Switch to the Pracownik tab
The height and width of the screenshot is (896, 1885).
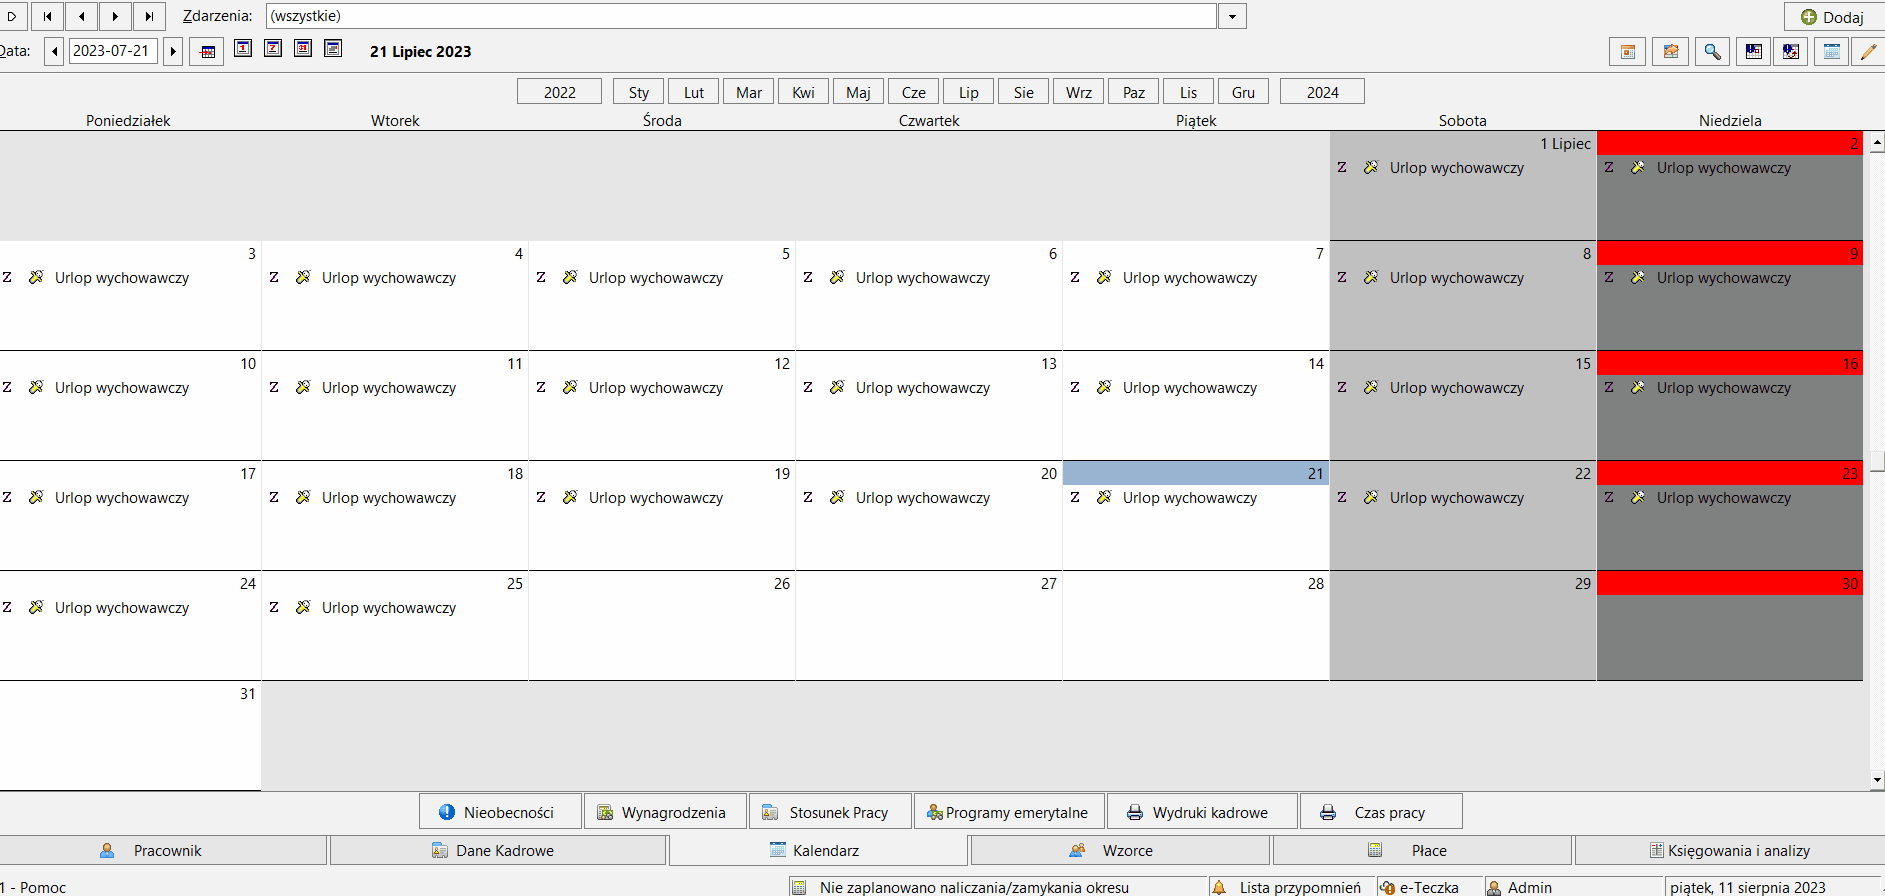pos(163,850)
